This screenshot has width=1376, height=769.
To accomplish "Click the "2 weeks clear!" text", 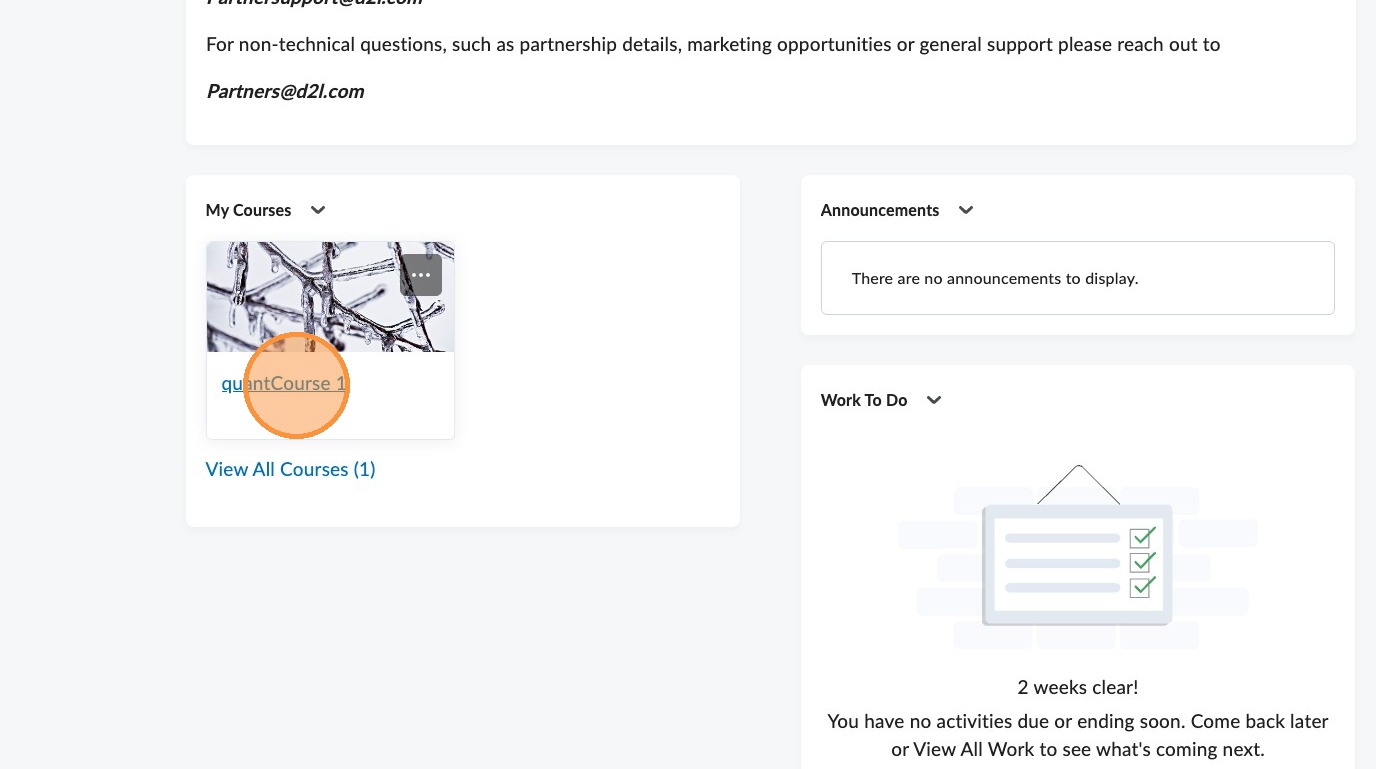I will click(x=1077, y=688).
